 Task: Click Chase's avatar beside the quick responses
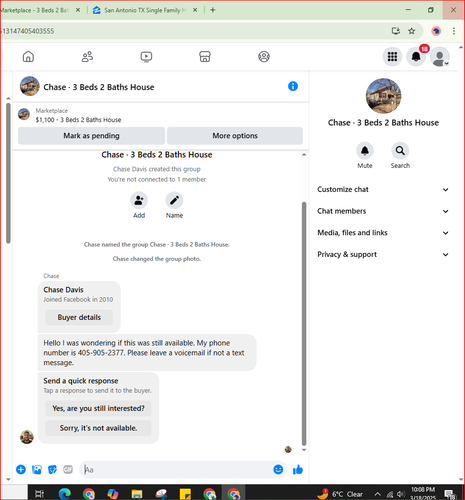pos(27,437)
